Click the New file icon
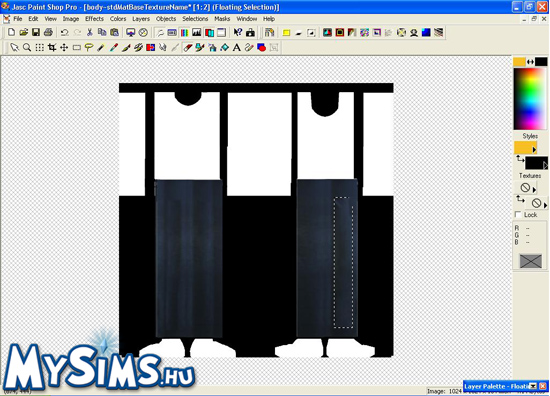Screen dimensions: 550x396 click(x=11, y=33)
